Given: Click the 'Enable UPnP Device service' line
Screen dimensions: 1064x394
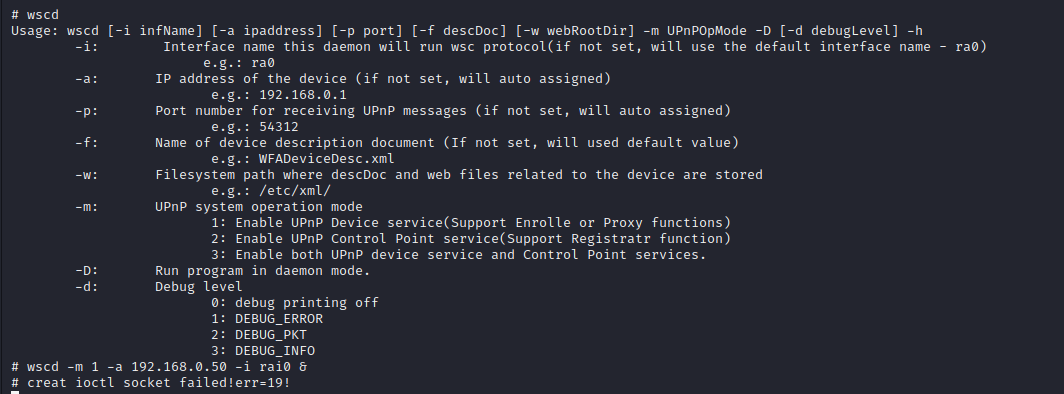Looking at the screenshot, I should [471, 222].
